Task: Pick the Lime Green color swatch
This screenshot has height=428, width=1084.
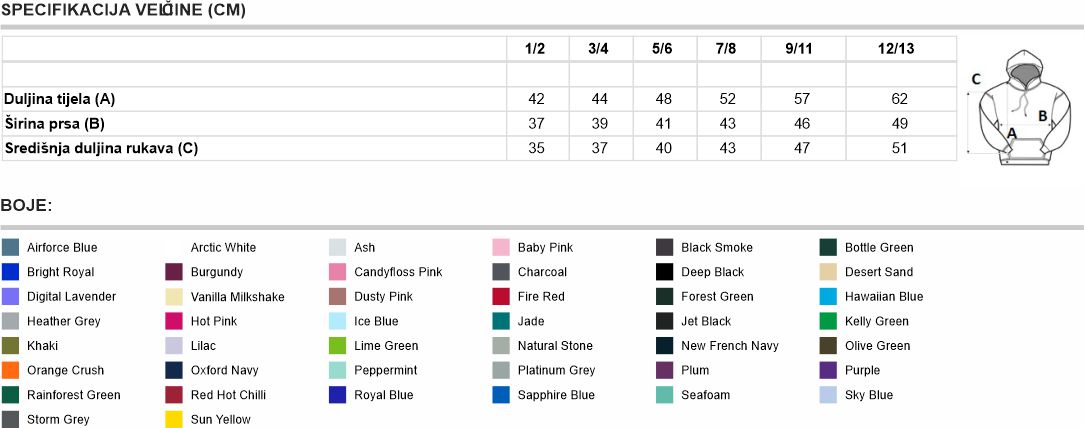Action: pos(337,346)
